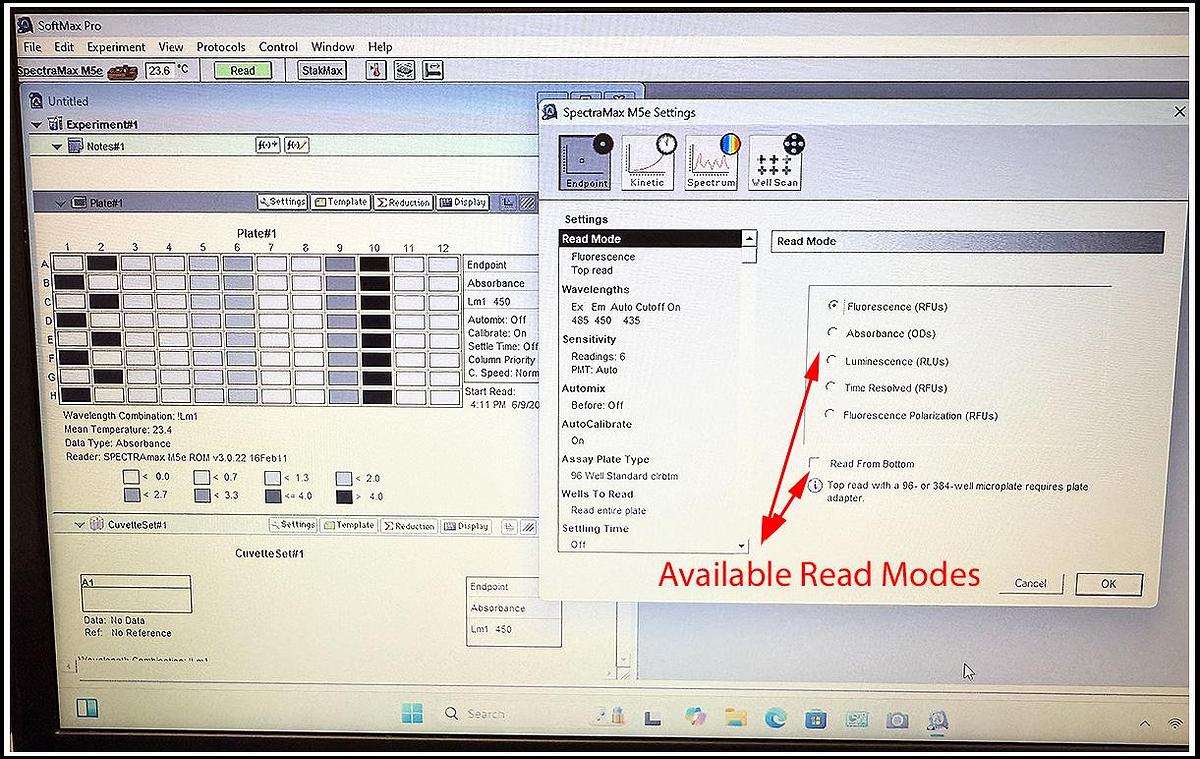Open the Protocols menu

pyautogui.click(x=220, y=47)
